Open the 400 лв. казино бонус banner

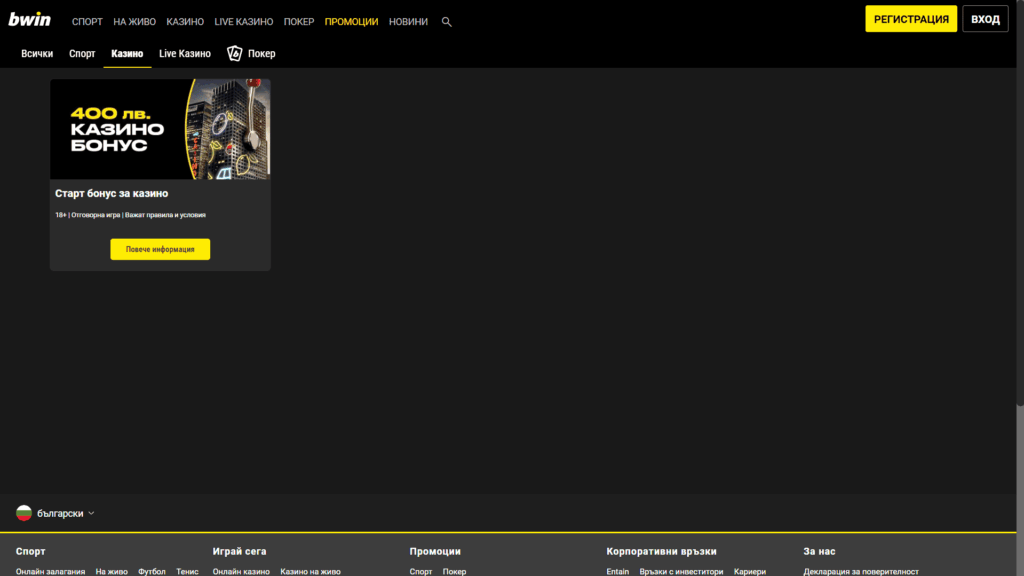click(161, 128)
